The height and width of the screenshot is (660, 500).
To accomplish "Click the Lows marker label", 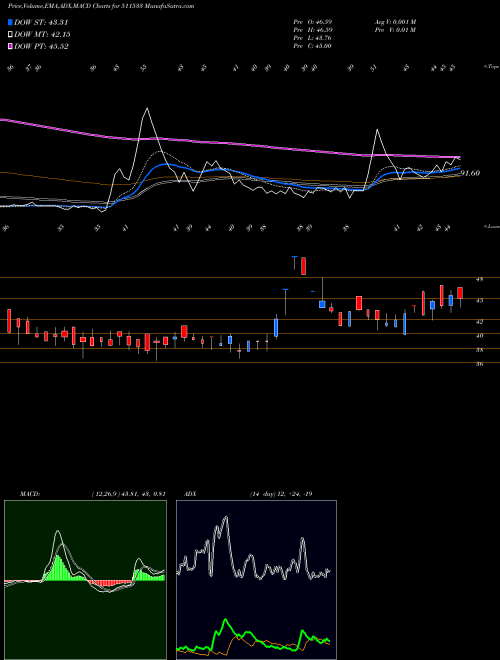I will click(491, 226).
